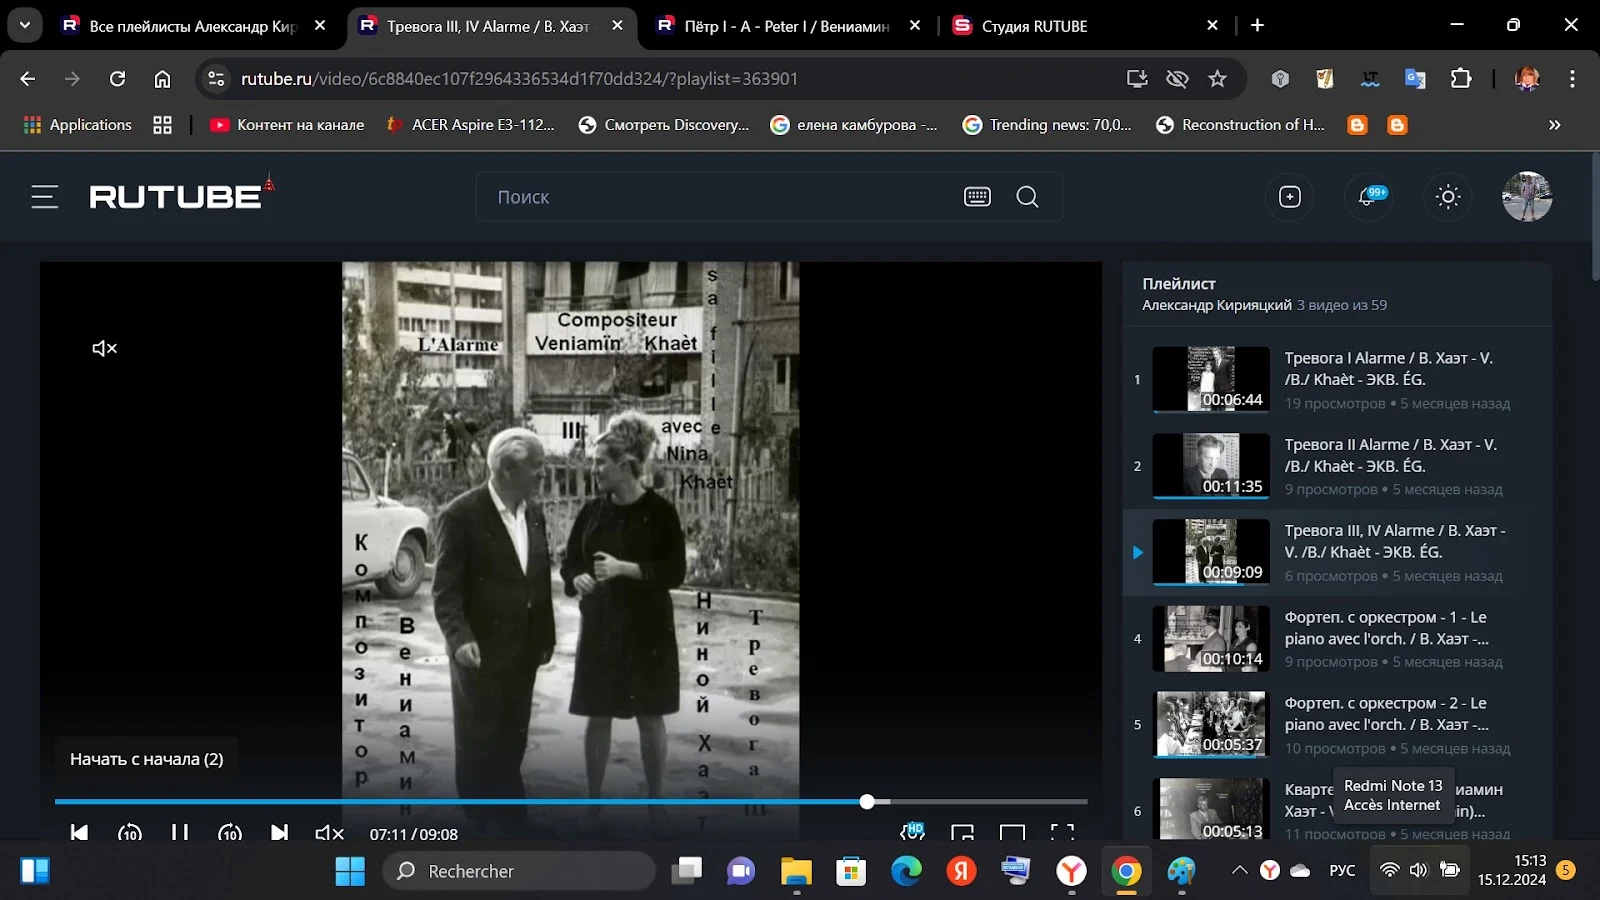Viewport: 1600px width, 900px height.
Task: Open the Тревога I Alarme video title
Action: click(1388, 368)
